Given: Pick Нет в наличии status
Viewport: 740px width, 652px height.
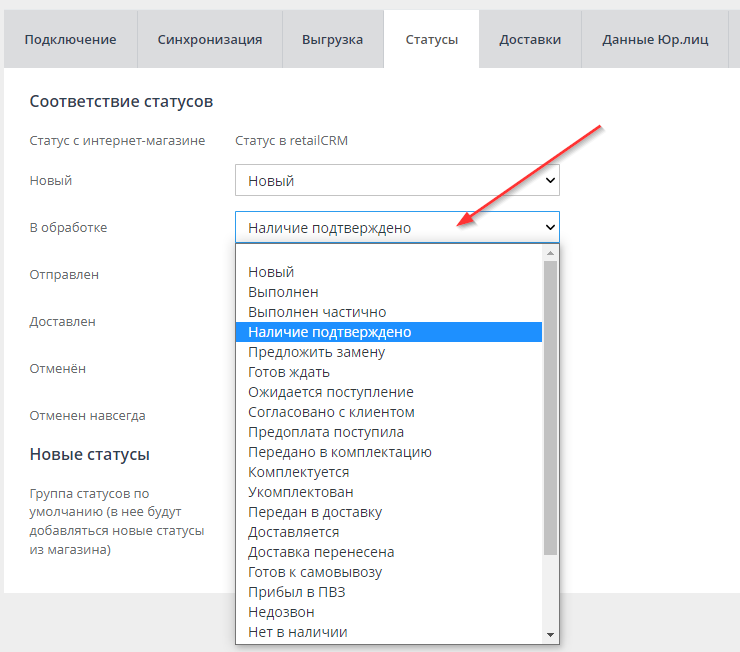Looking at the screenshot, I should point(298,632).
